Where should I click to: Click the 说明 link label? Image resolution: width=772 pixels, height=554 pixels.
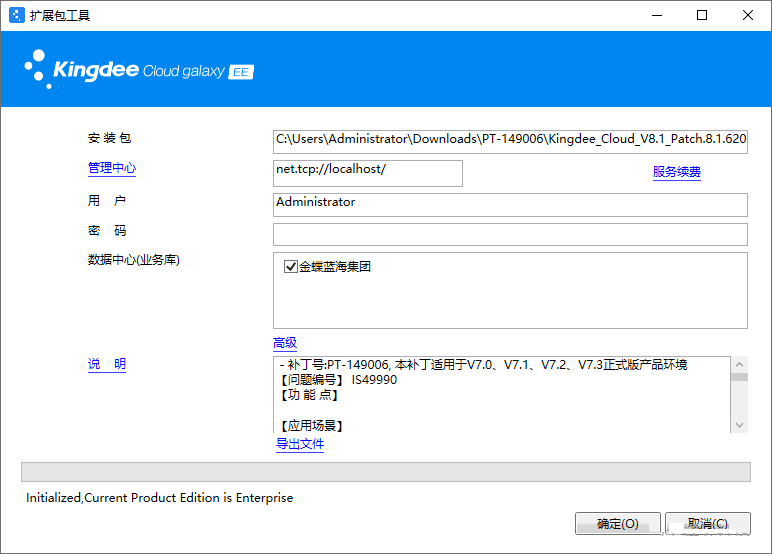click(x=107, y=364)
